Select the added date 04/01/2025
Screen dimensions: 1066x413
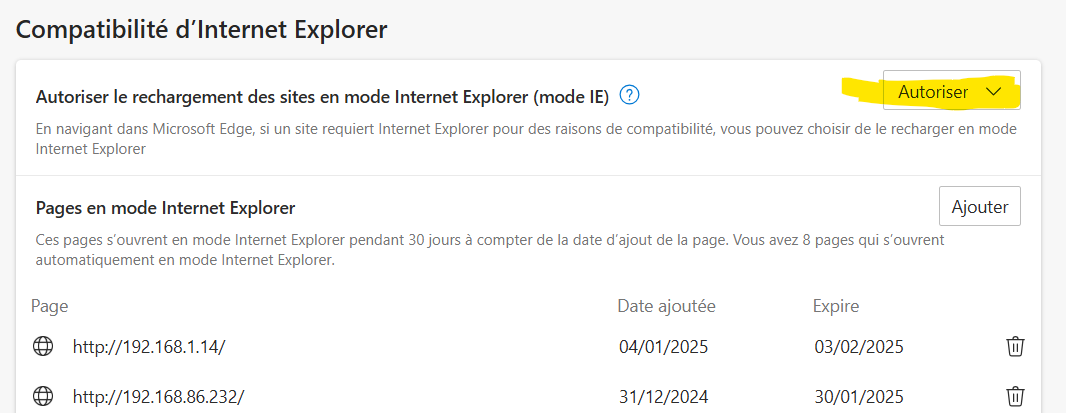(x=664, y=347)
